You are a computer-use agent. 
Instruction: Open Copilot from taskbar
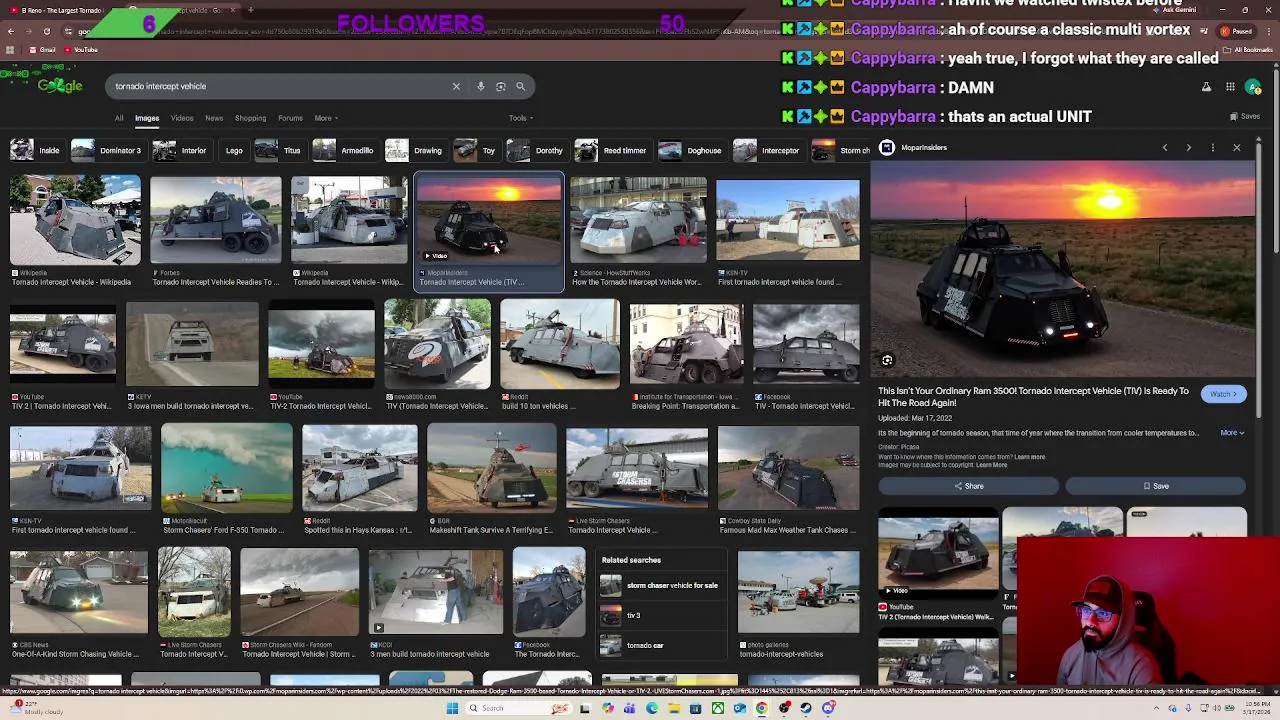[x=608, y=708]
